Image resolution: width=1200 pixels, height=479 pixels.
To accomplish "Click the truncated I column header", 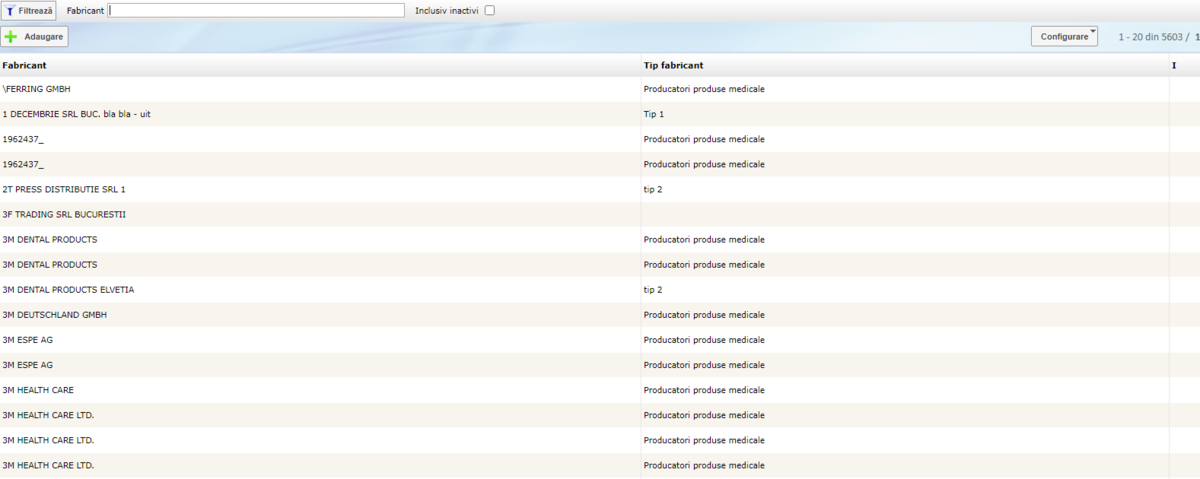I will [1174, 65].
